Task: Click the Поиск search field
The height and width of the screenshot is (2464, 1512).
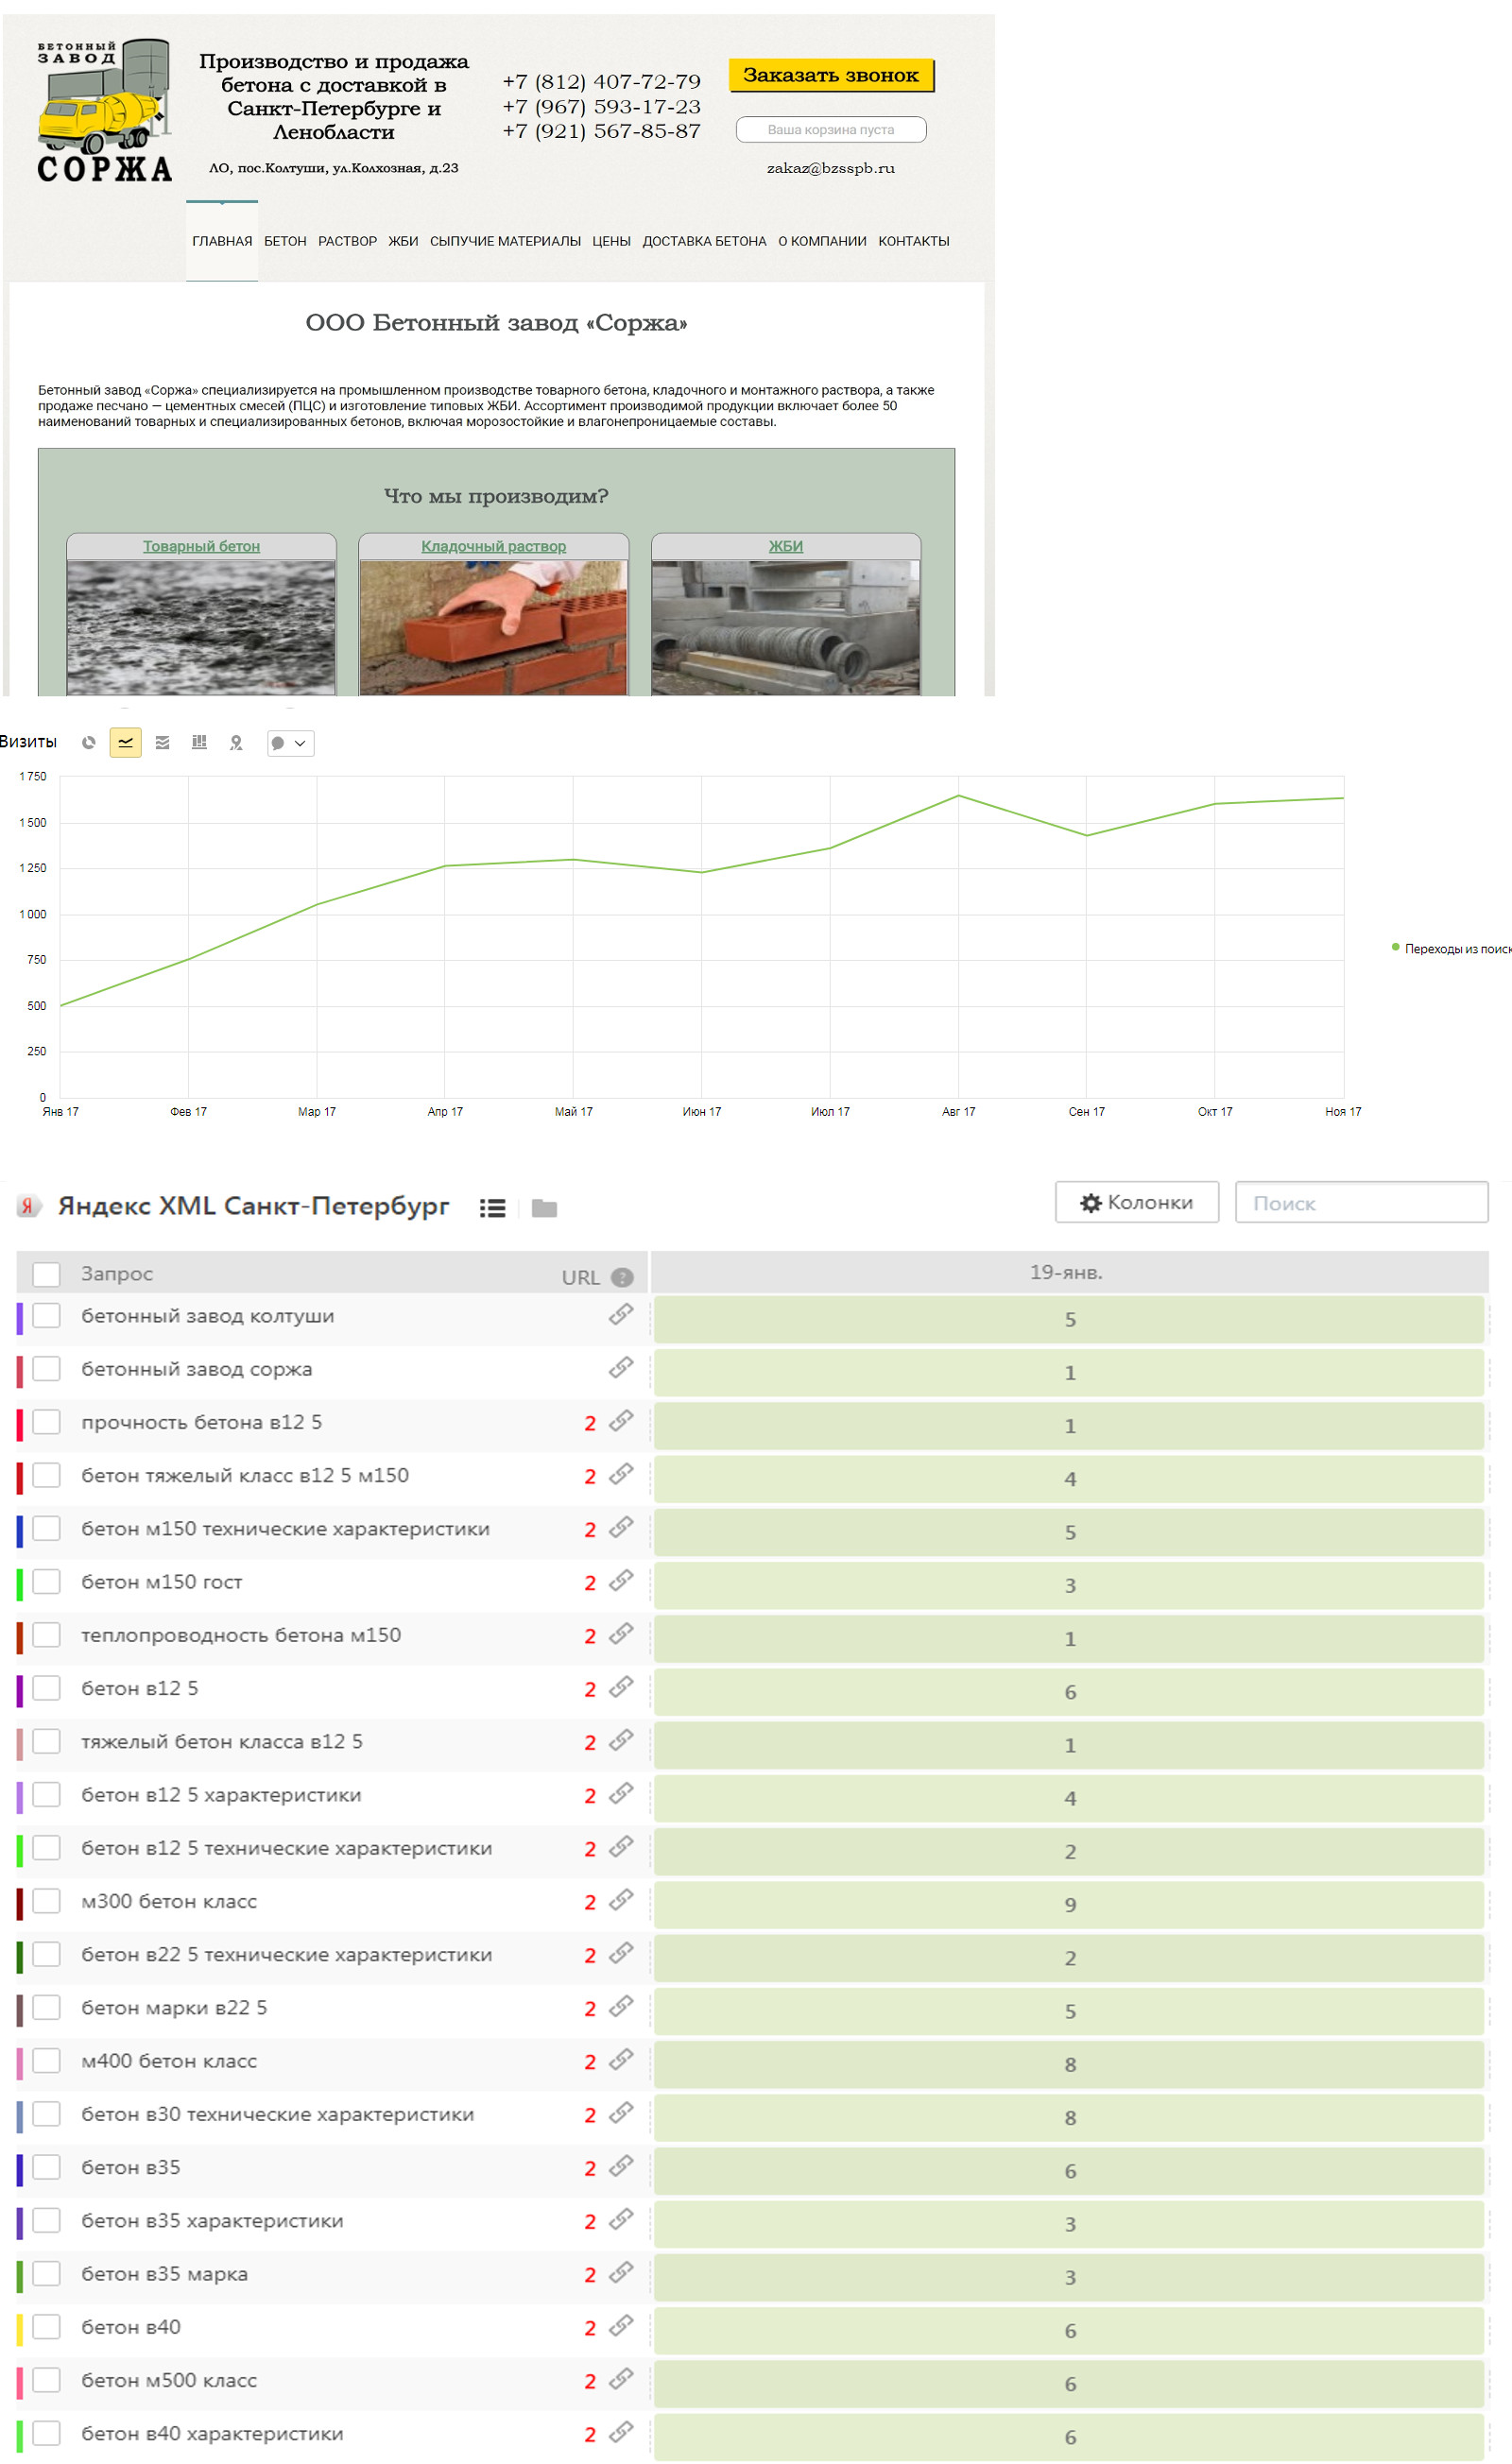Action: pos(1362,1203)
